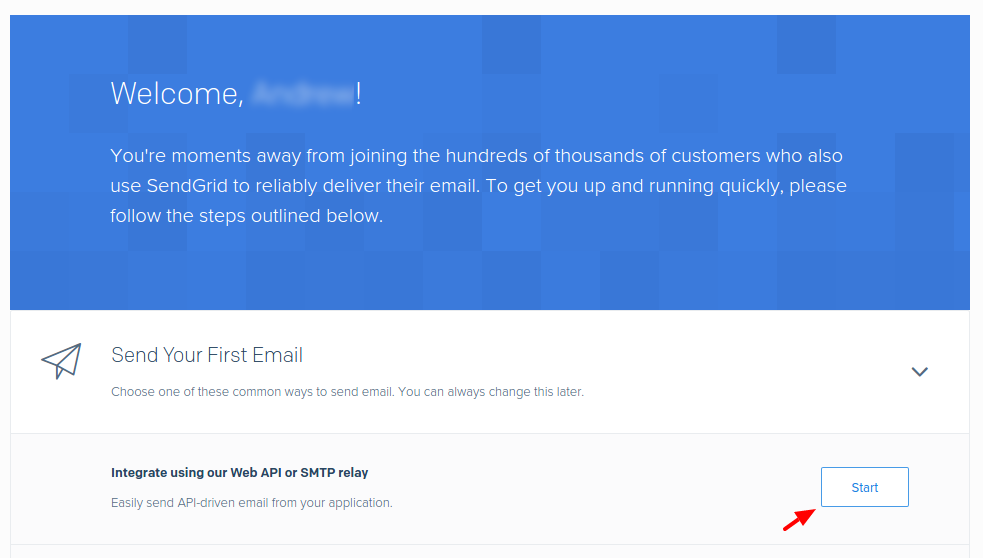Click the exclamation mark after the user name

pos(359,94)
